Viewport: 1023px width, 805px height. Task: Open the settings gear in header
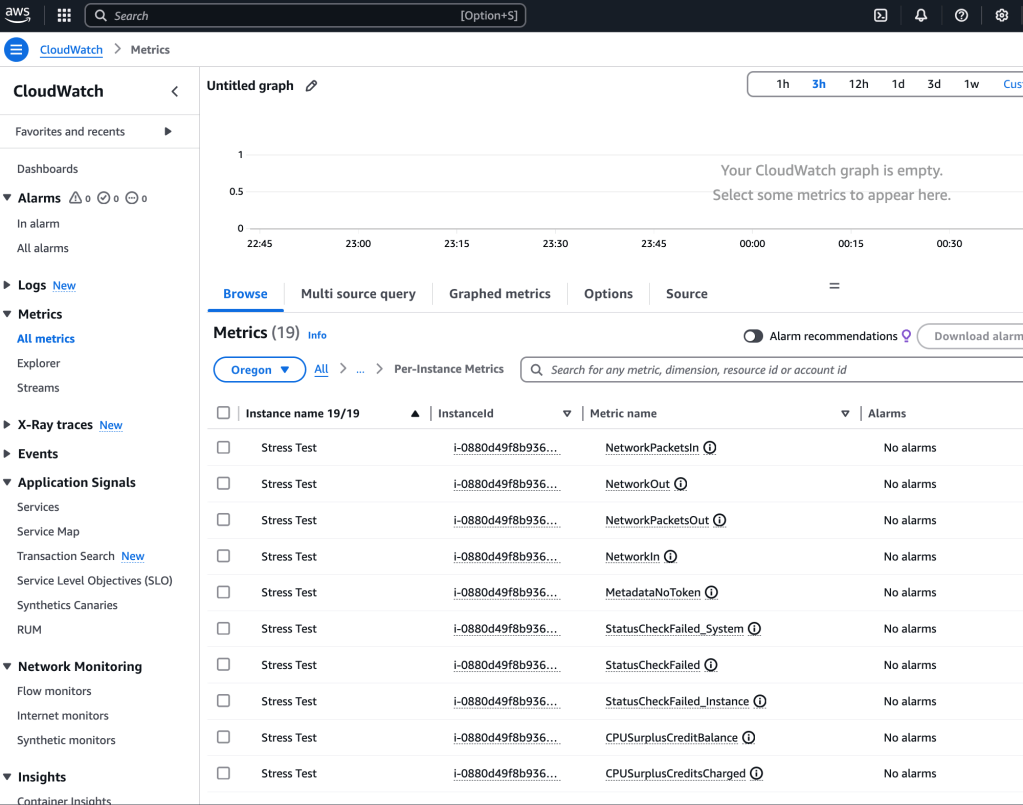[x=1001, y=15]
